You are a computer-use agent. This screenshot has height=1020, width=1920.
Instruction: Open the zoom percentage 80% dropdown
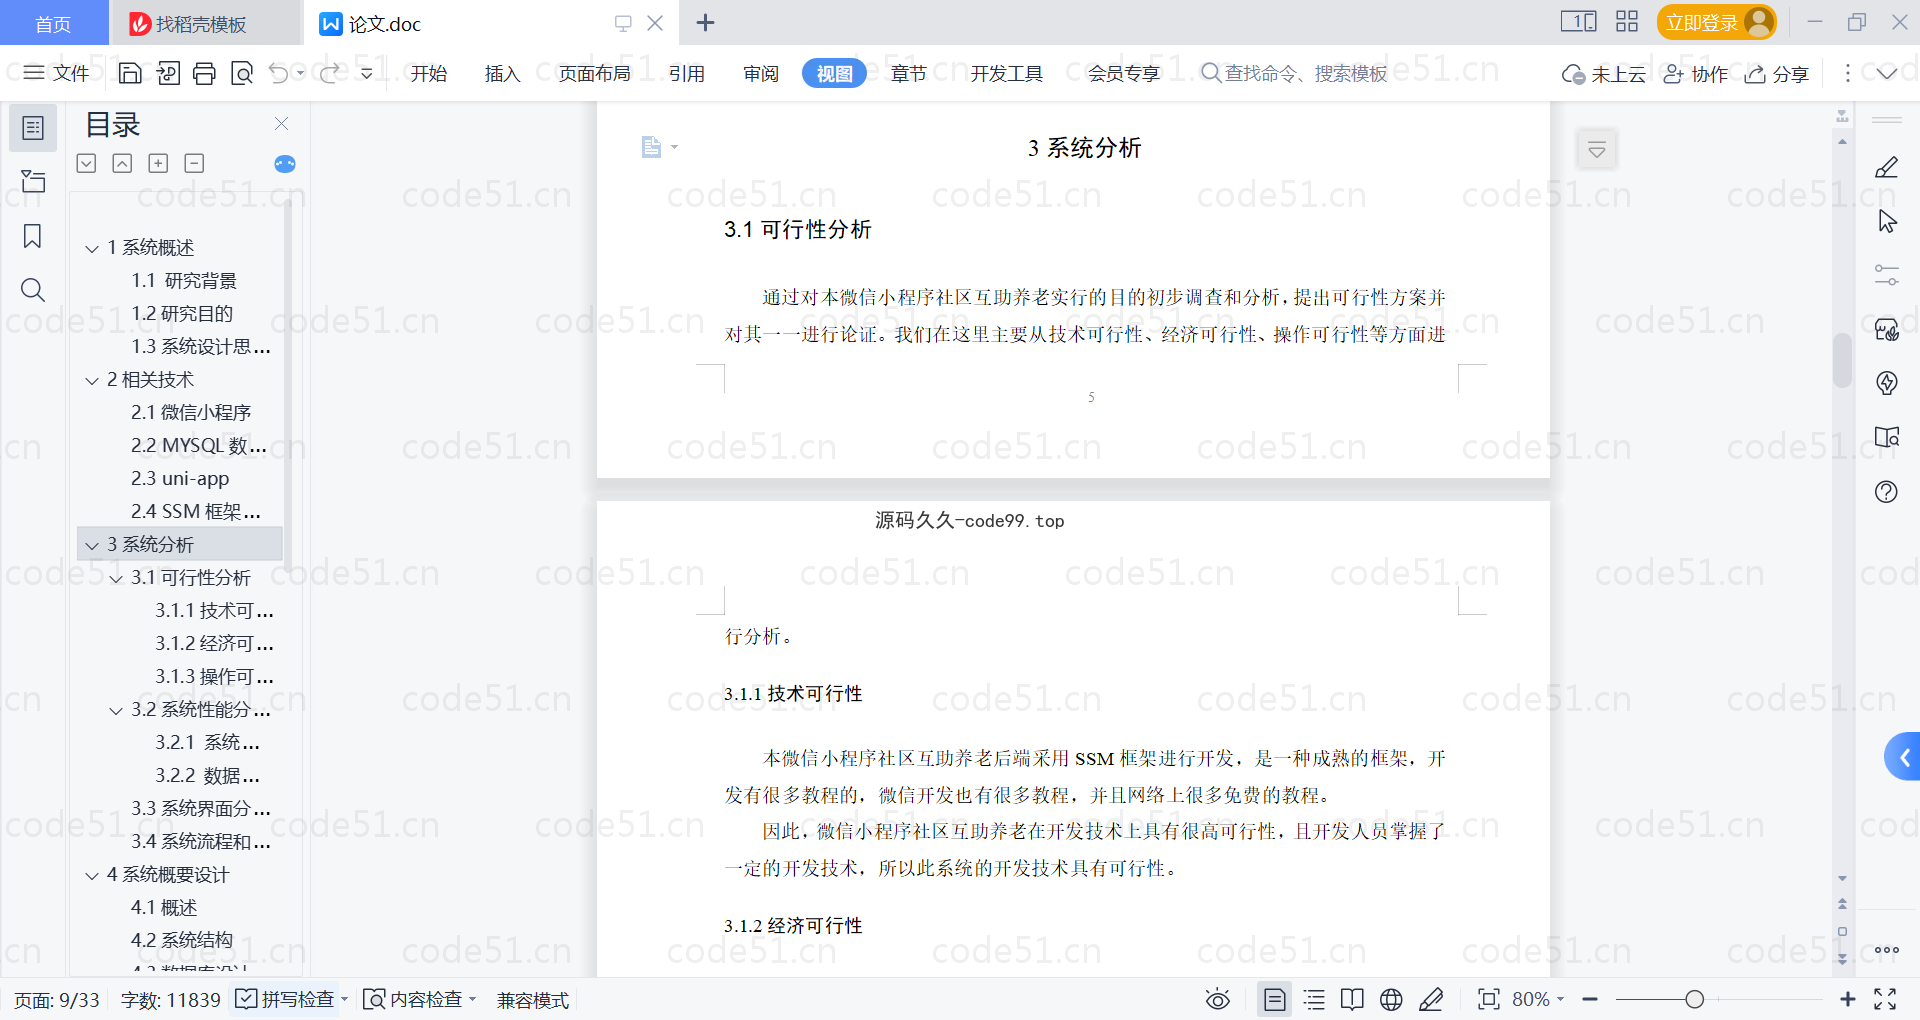click(1538, 999)
